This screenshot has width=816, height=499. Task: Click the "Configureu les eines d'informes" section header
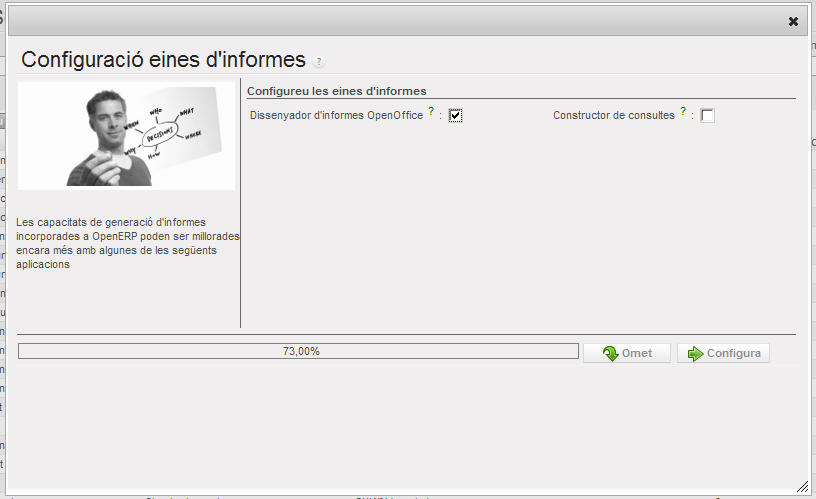click(337, 91)
